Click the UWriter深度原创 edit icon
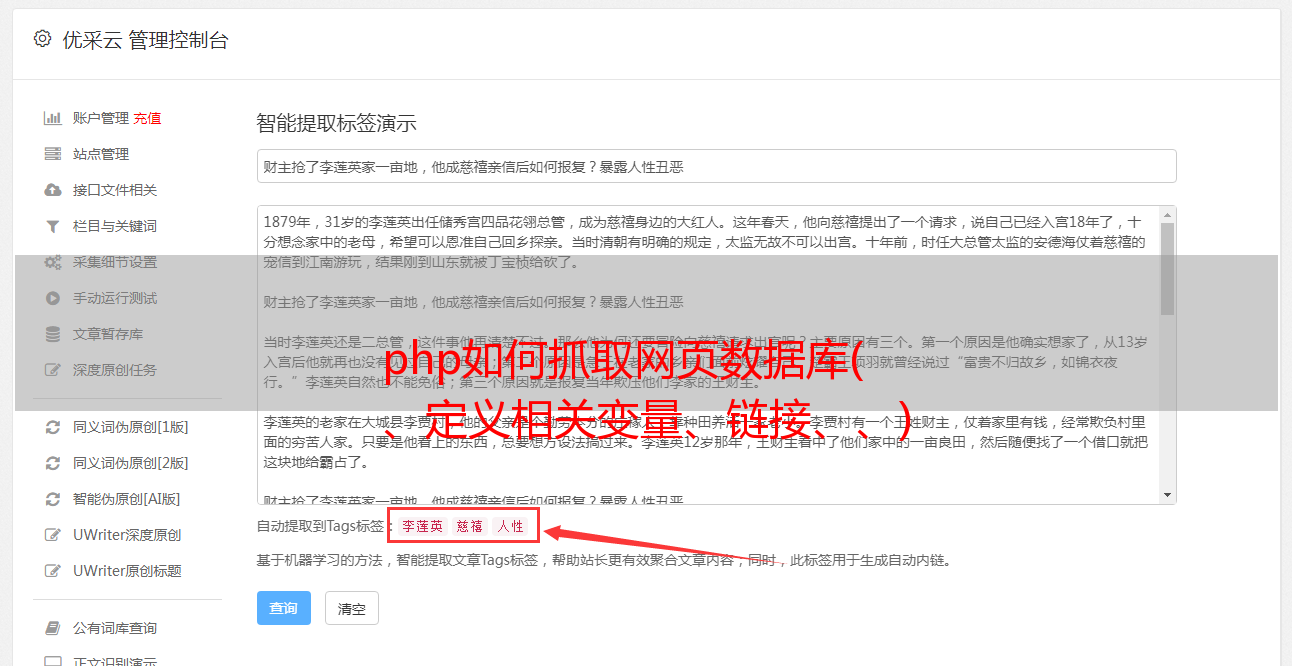Screen dimensions: 1292x666 click(x=53, y=535)
